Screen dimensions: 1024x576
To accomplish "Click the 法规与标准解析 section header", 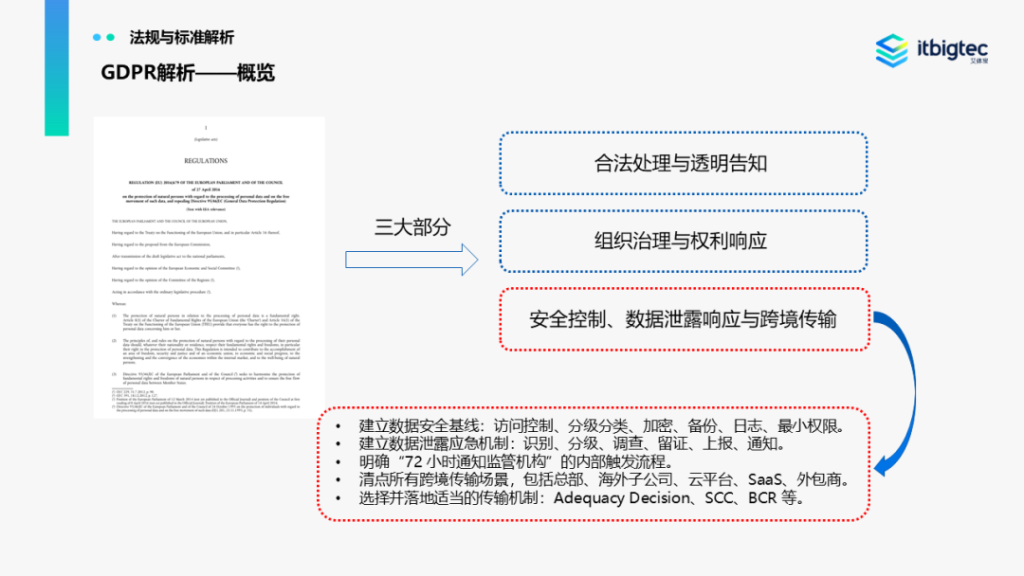I will 182,37.
